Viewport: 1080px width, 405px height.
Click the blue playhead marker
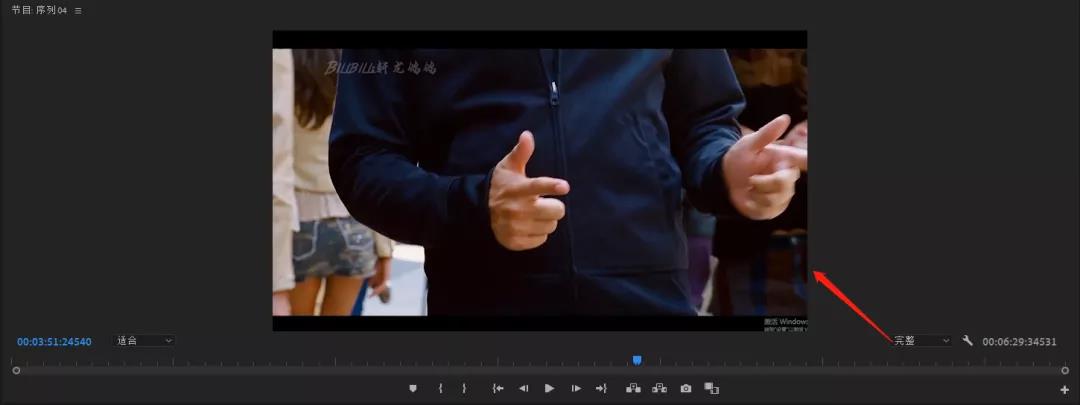tap(637, 360)
